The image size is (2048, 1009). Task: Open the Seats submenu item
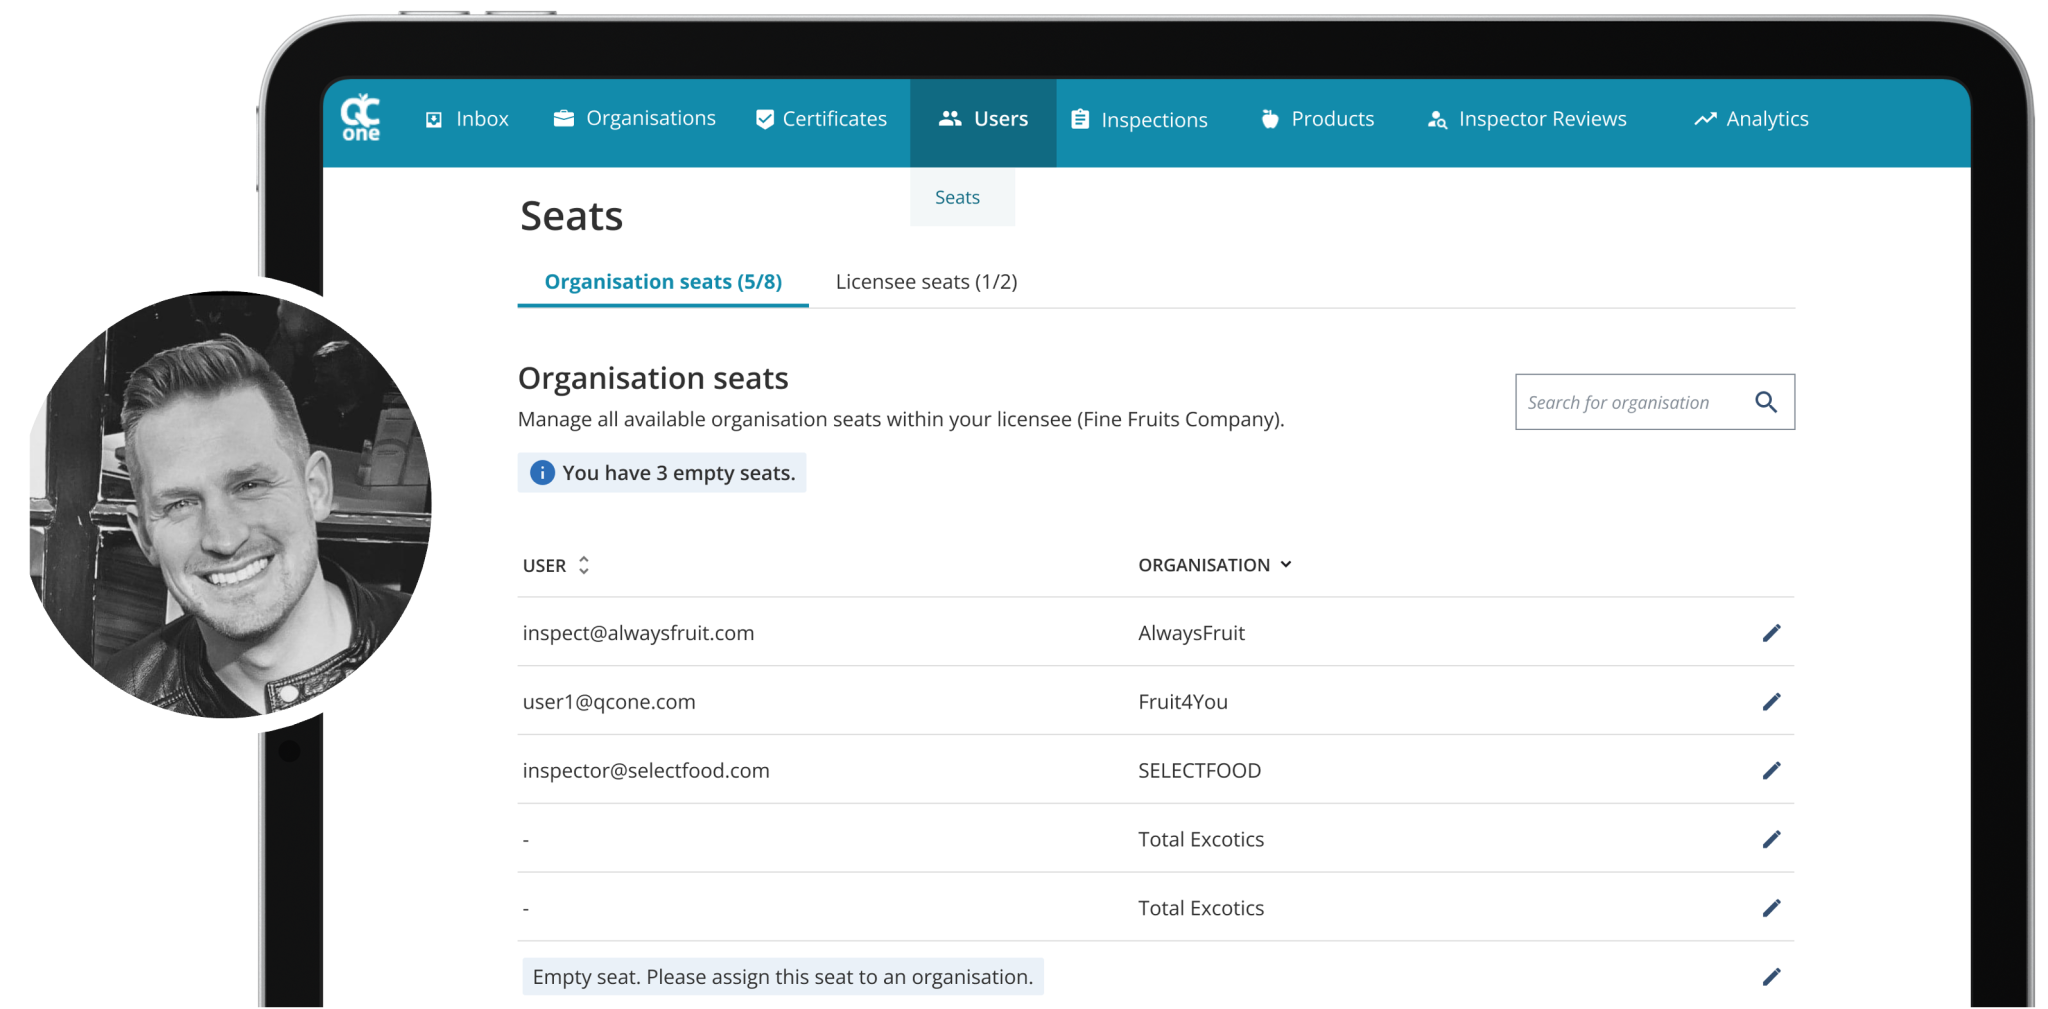tap(957, 198)
